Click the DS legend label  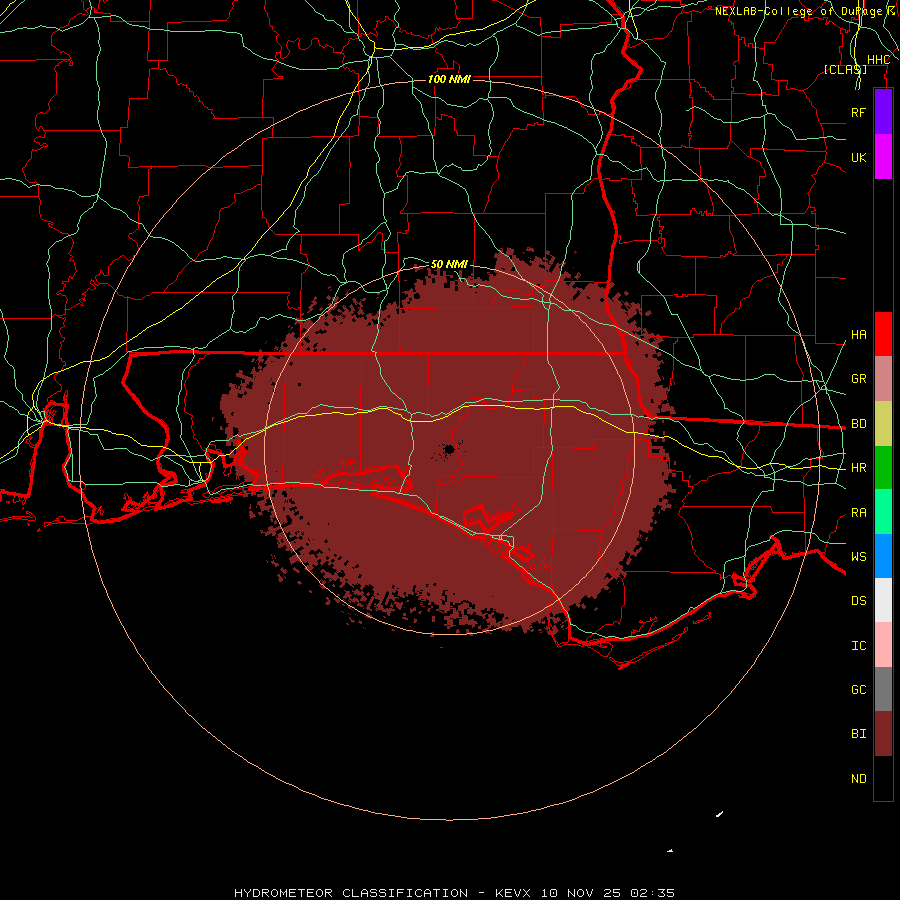858,600
